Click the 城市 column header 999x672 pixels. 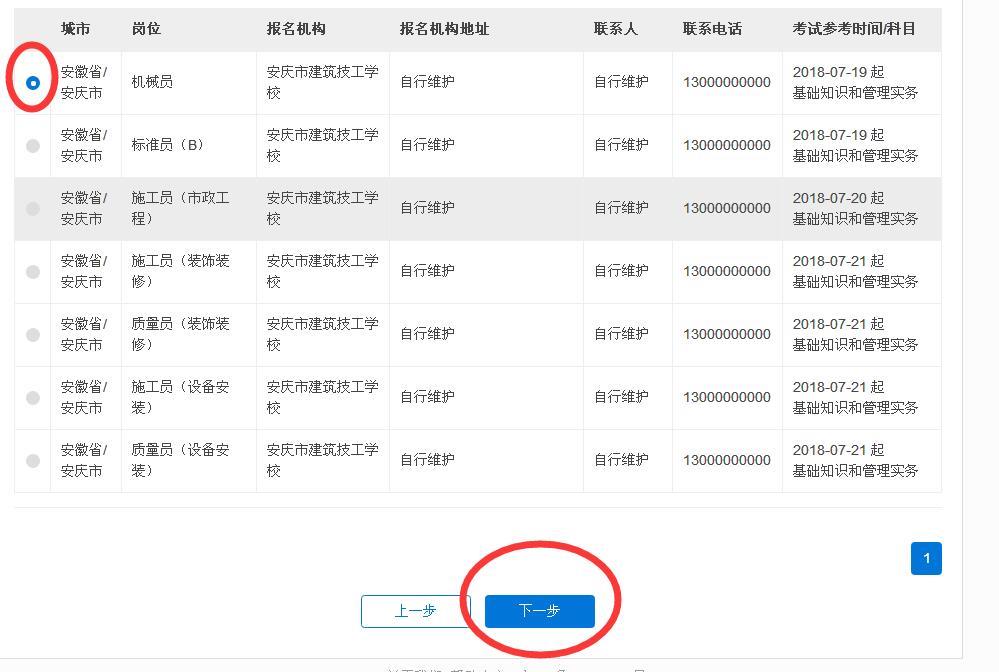point(75,29)
